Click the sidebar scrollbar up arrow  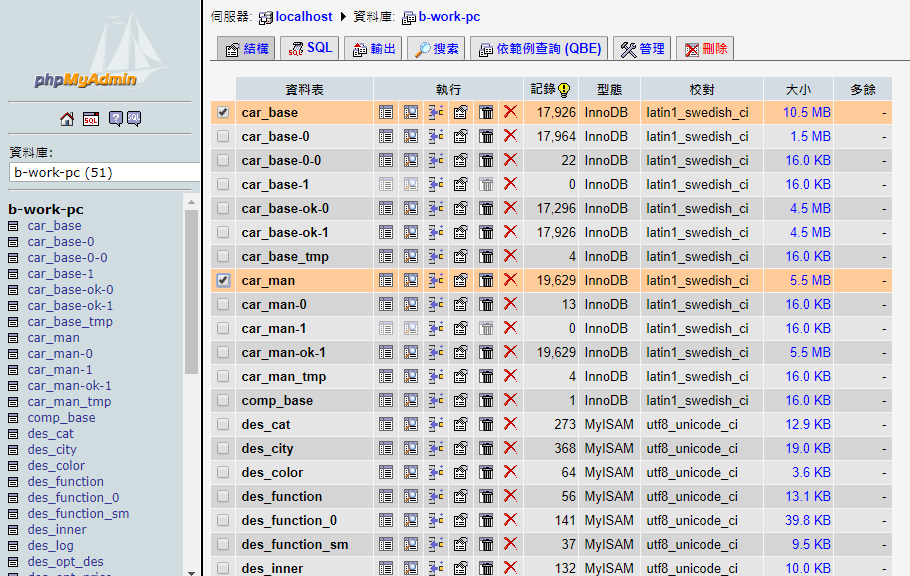192,202
